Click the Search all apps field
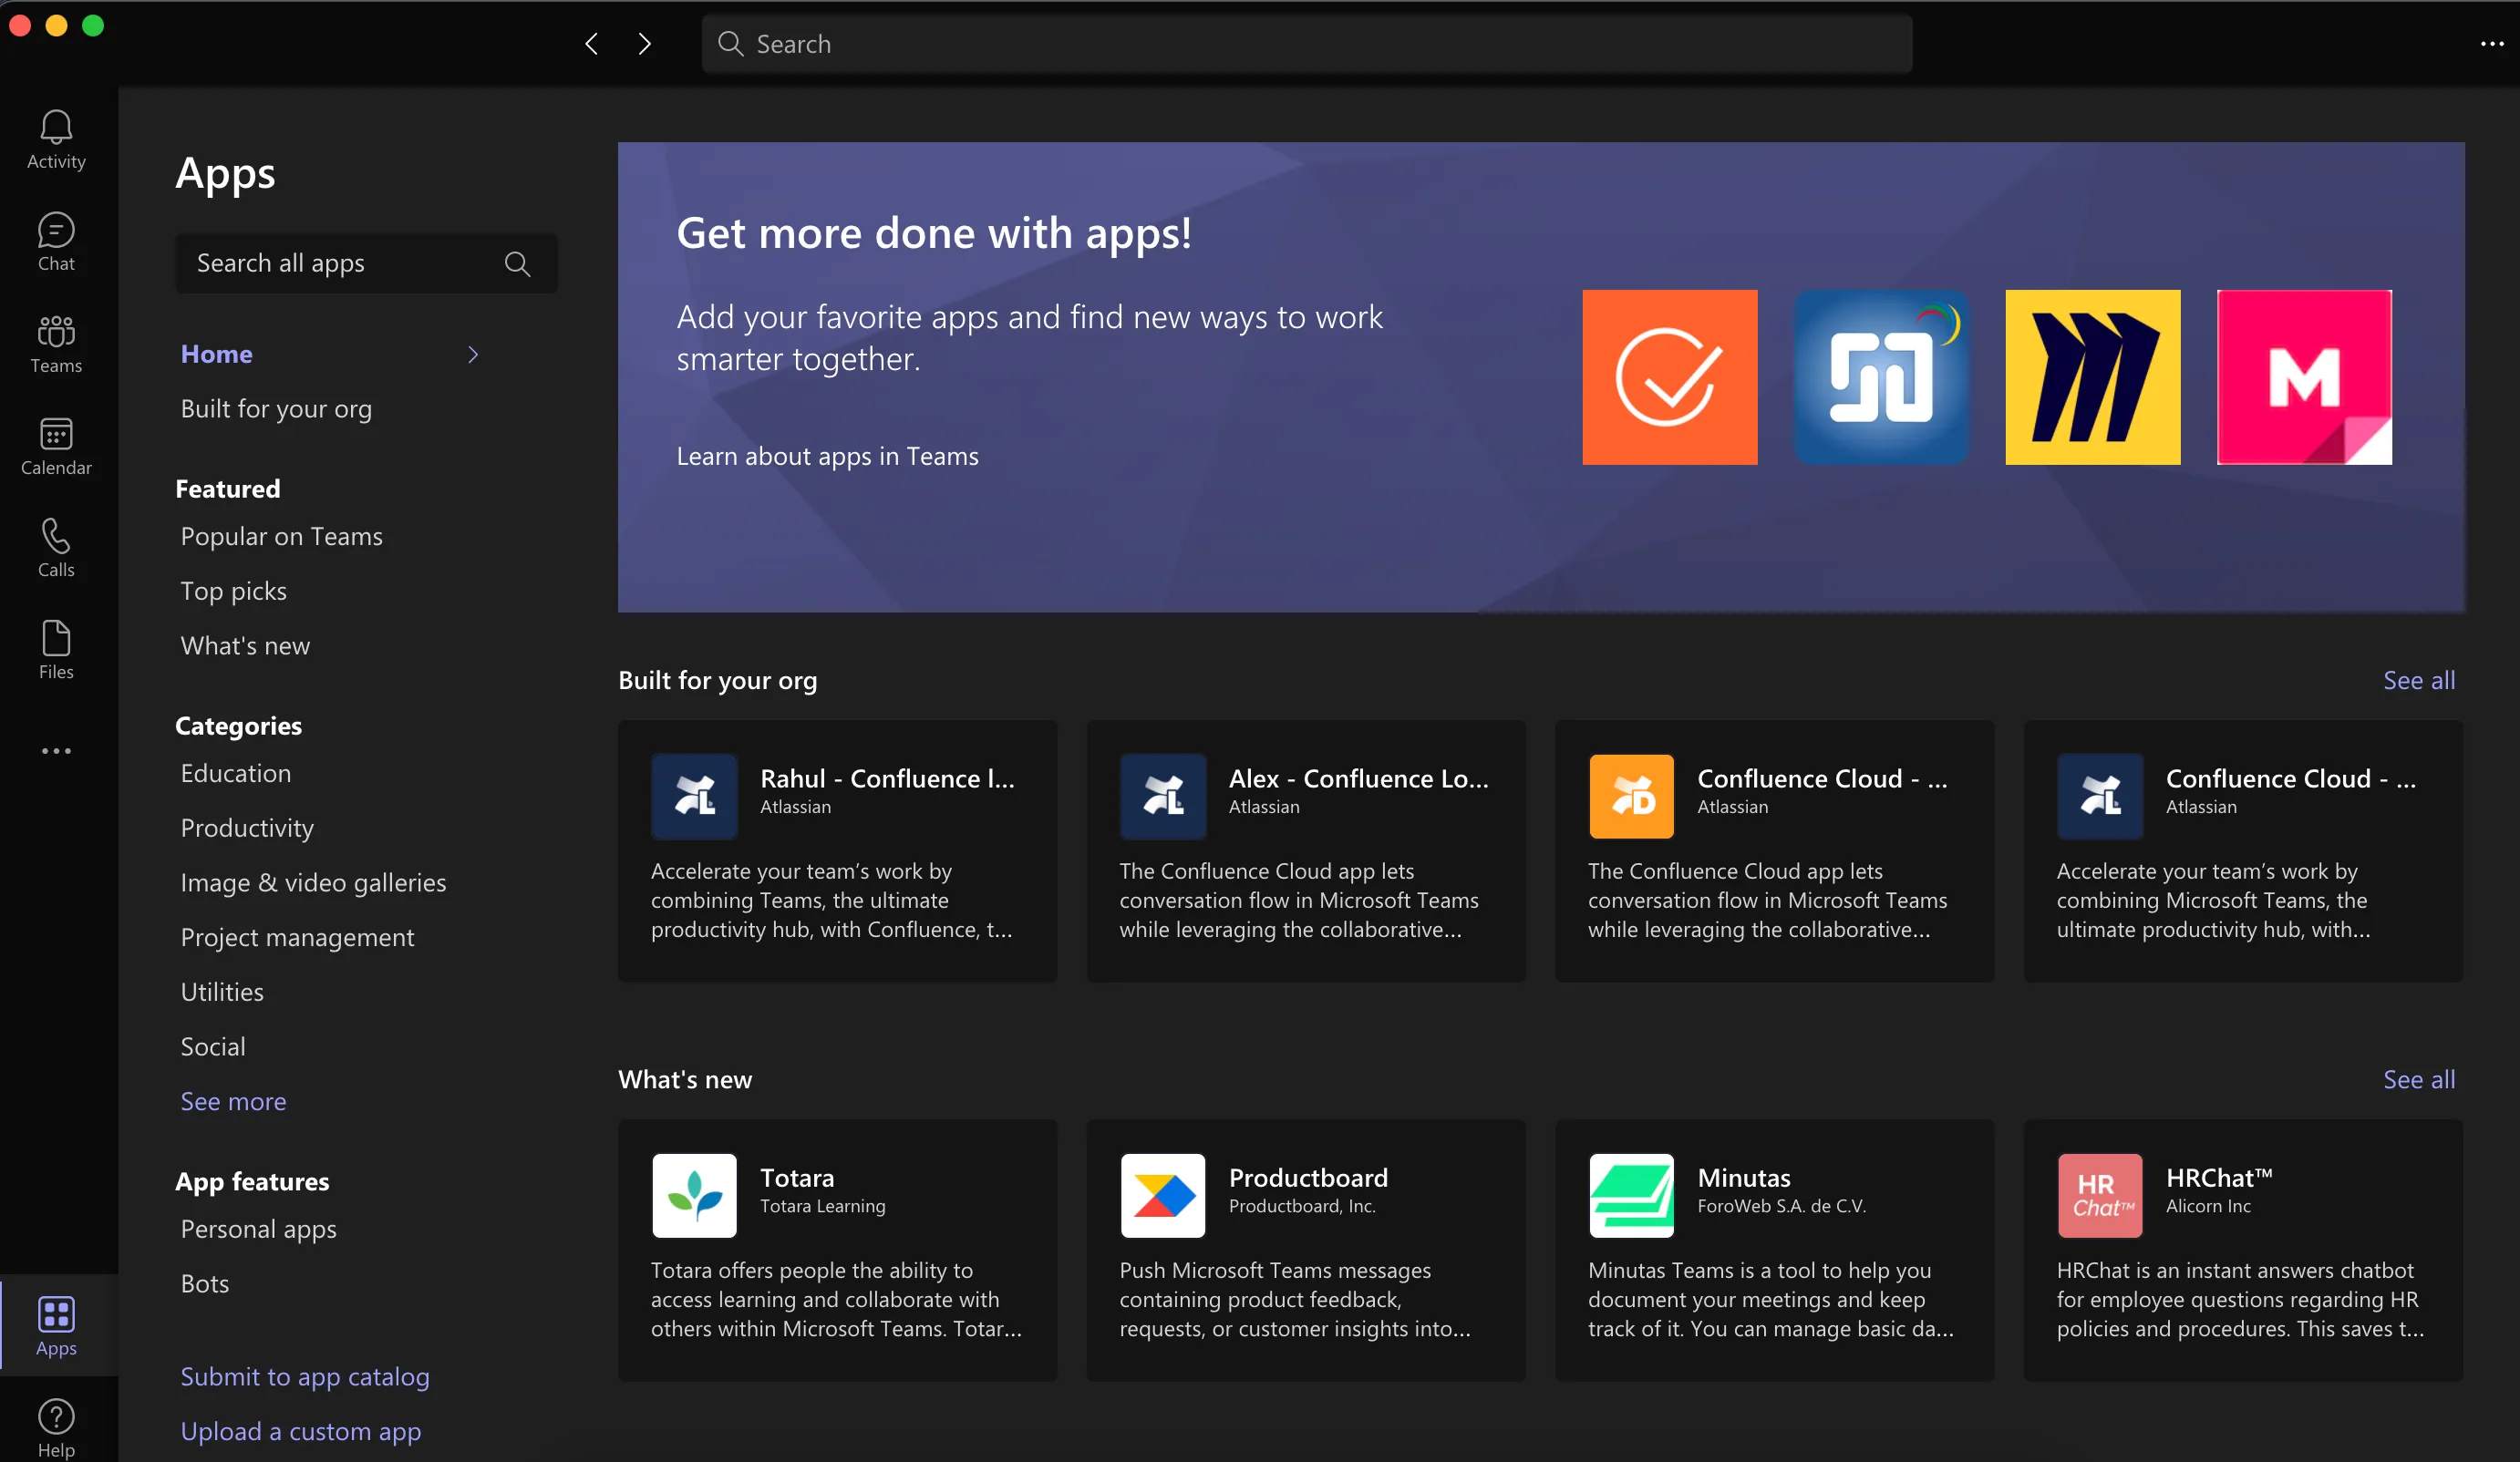The height and width of the screenshot is (1462, 2520). (x=366, y=263)
